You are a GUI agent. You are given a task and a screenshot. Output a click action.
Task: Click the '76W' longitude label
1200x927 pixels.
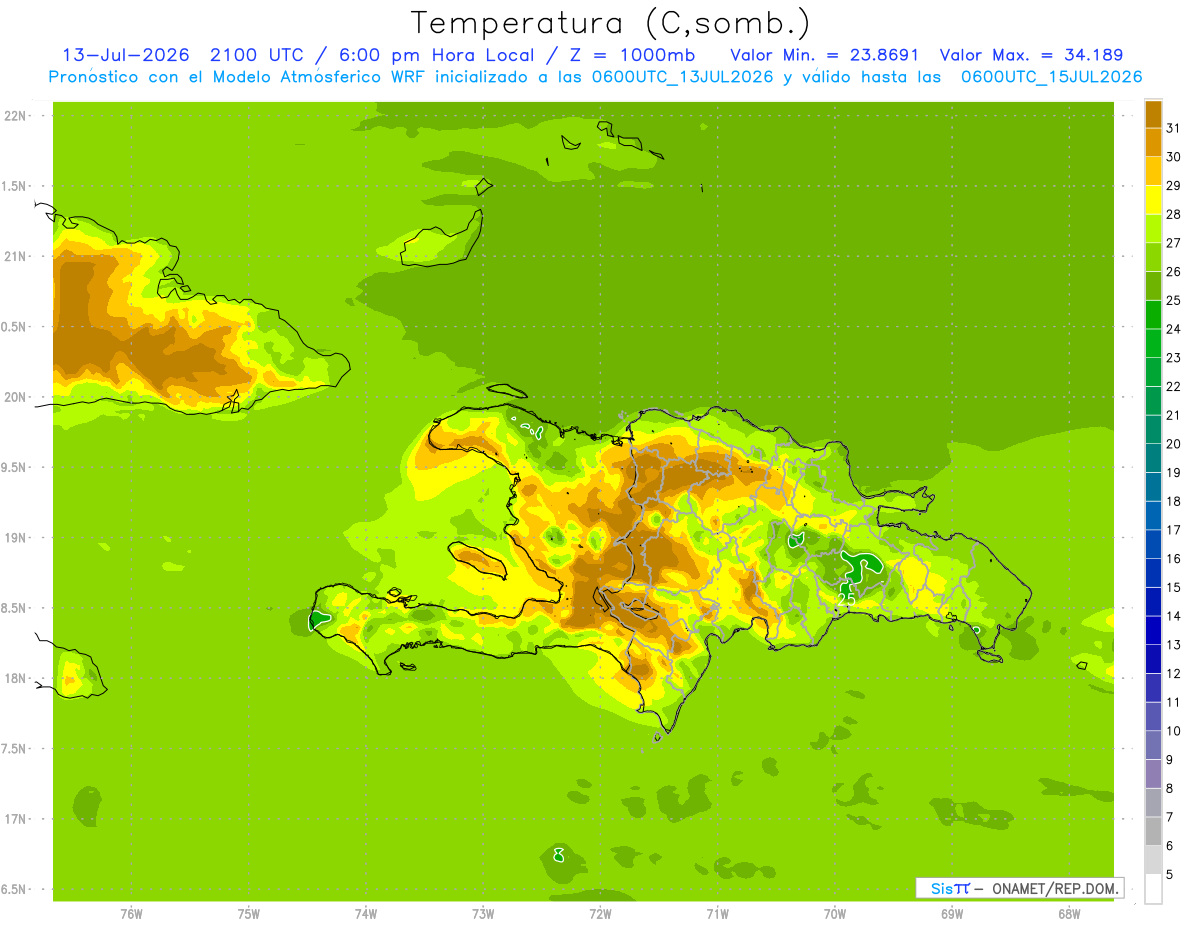pos(131,913)
